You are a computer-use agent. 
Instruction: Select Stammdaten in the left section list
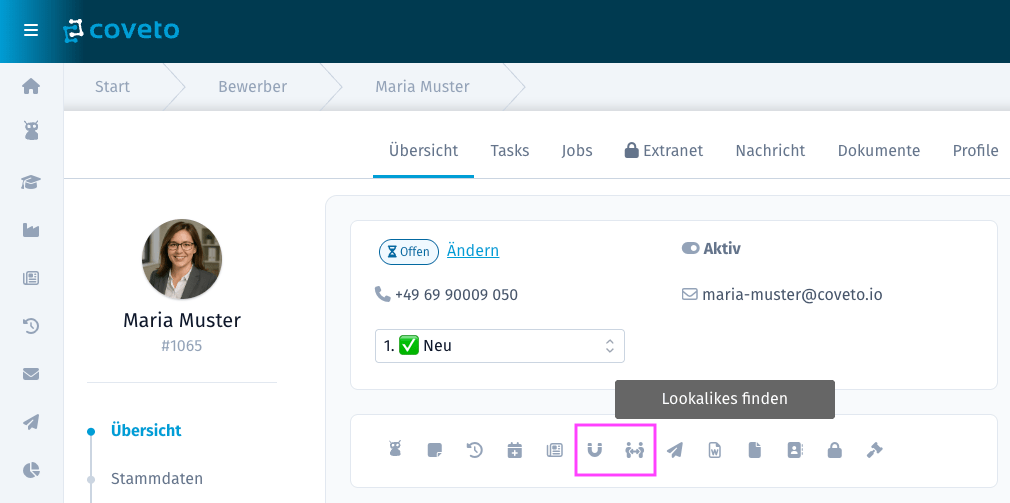point(157,479)
